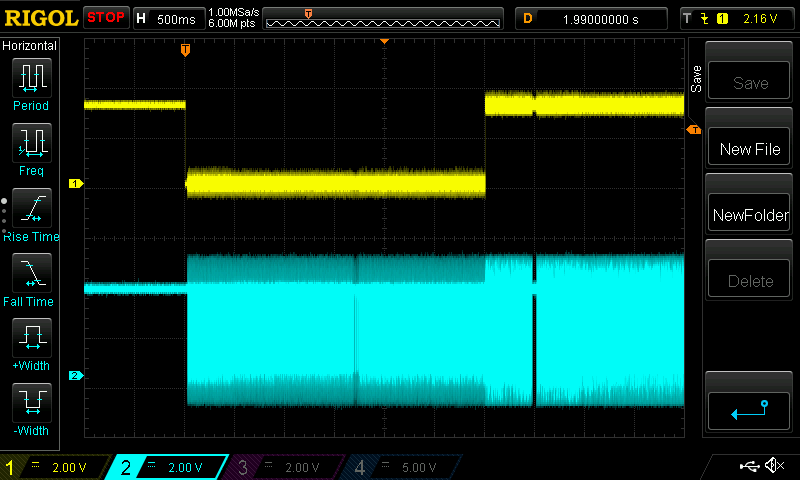Toggle channel 2 at 2.00 V
The image size is (800, 480).
(168, 467)
